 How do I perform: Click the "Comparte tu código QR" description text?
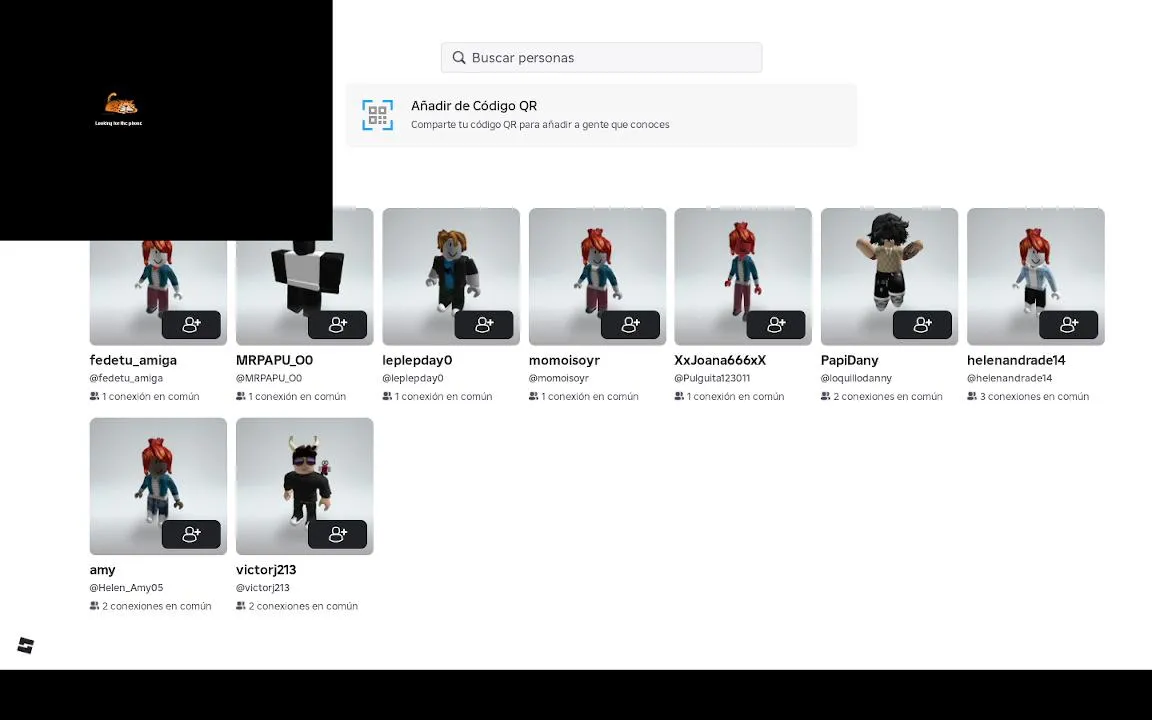(540, 124)
